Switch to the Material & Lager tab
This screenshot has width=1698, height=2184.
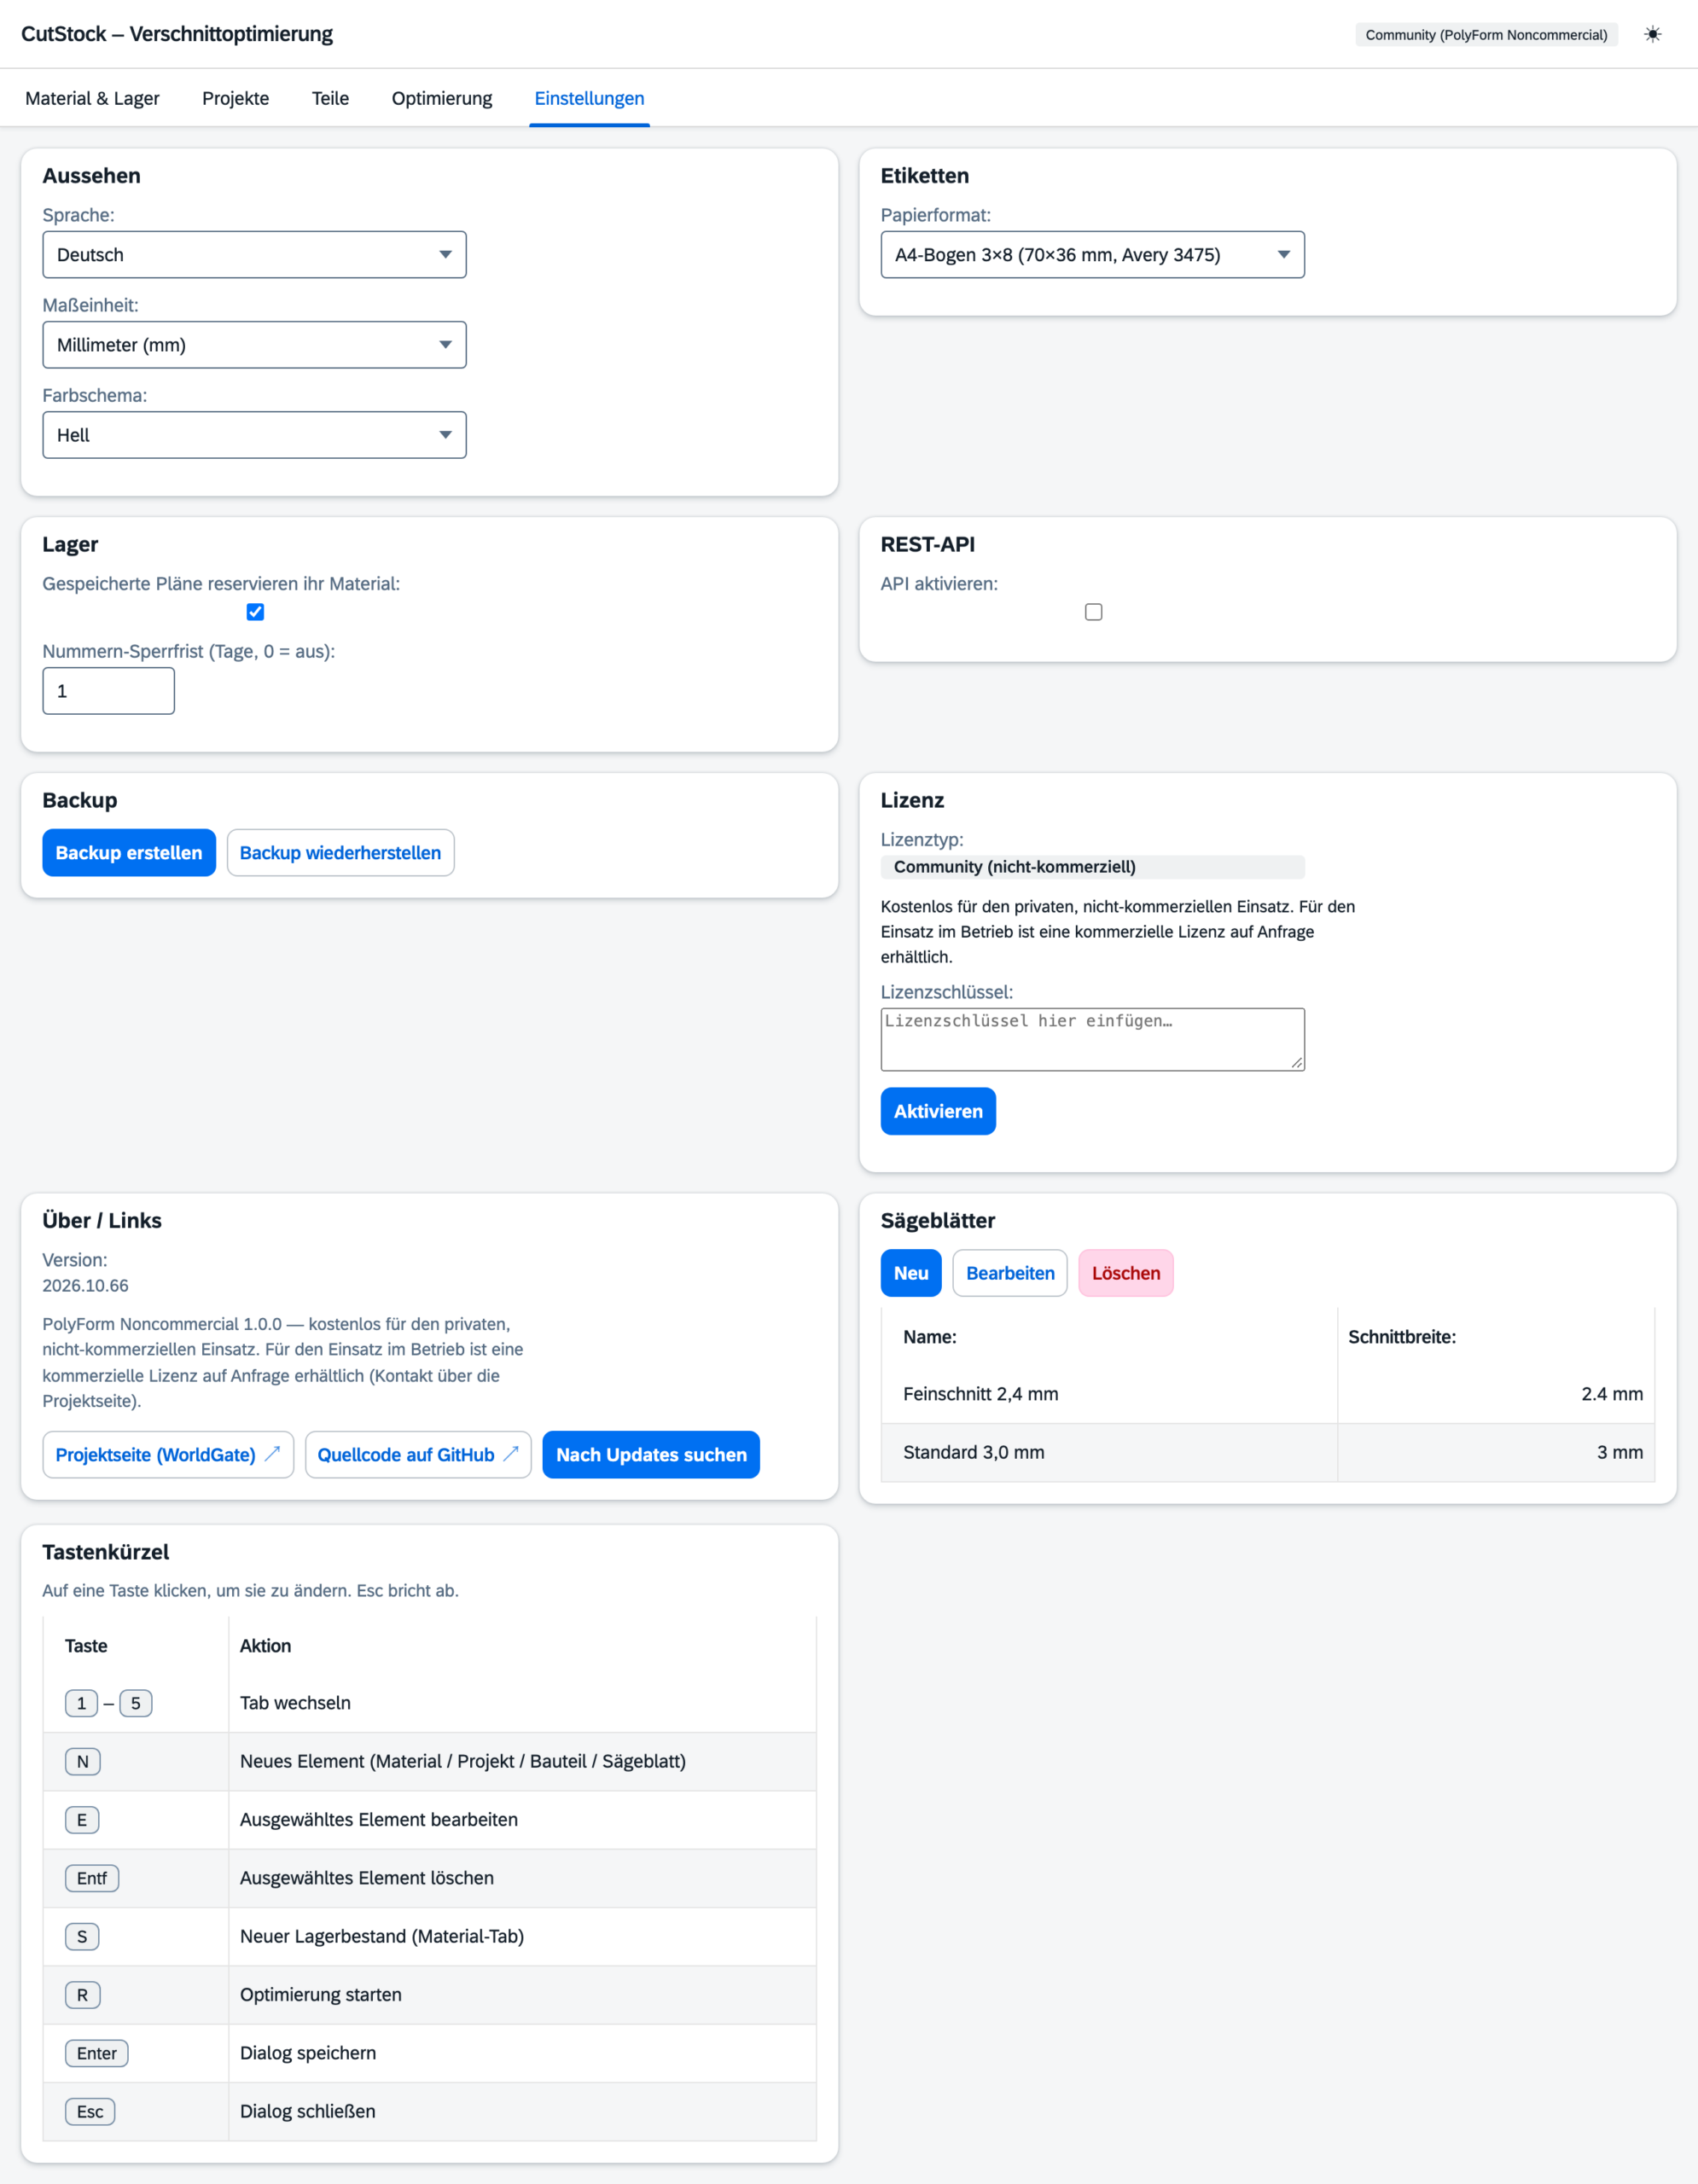click(x=92, y=98)
